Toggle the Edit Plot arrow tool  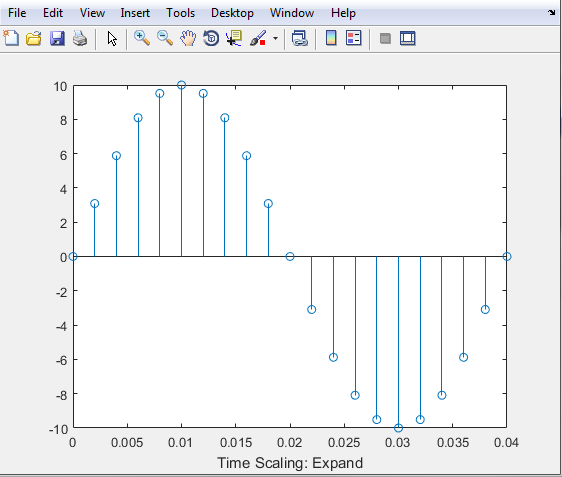pos(112,38)
